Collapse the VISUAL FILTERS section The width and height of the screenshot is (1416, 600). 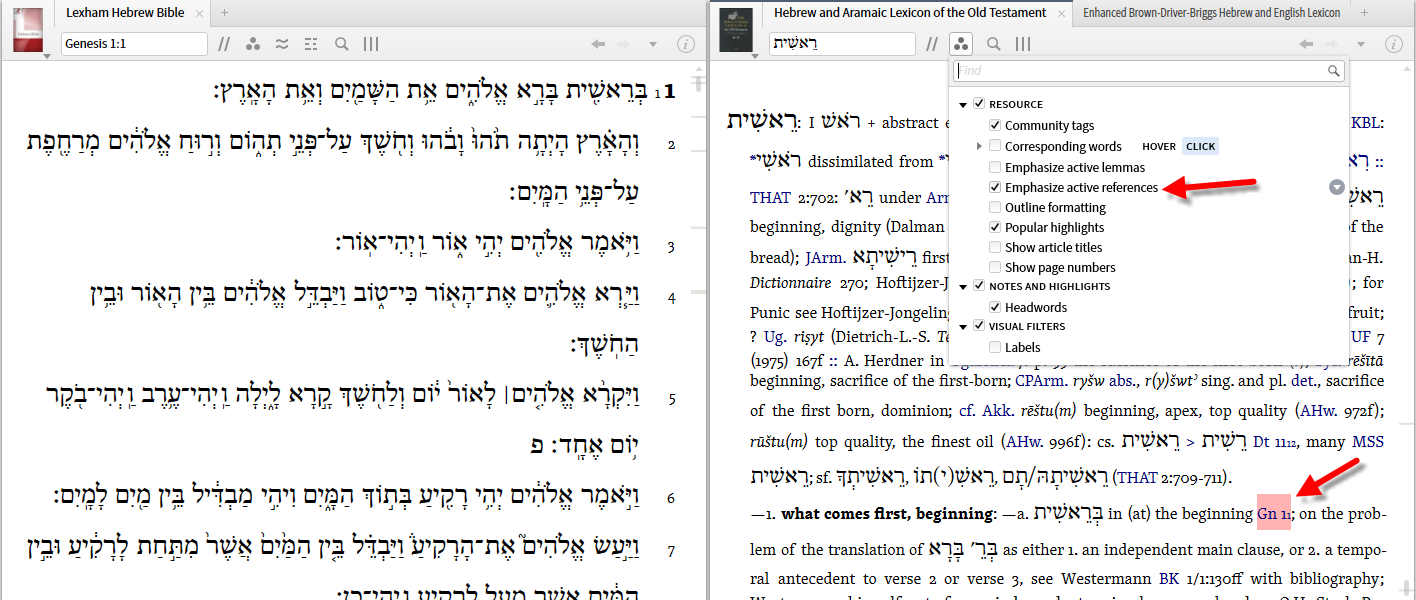point(963,326)
